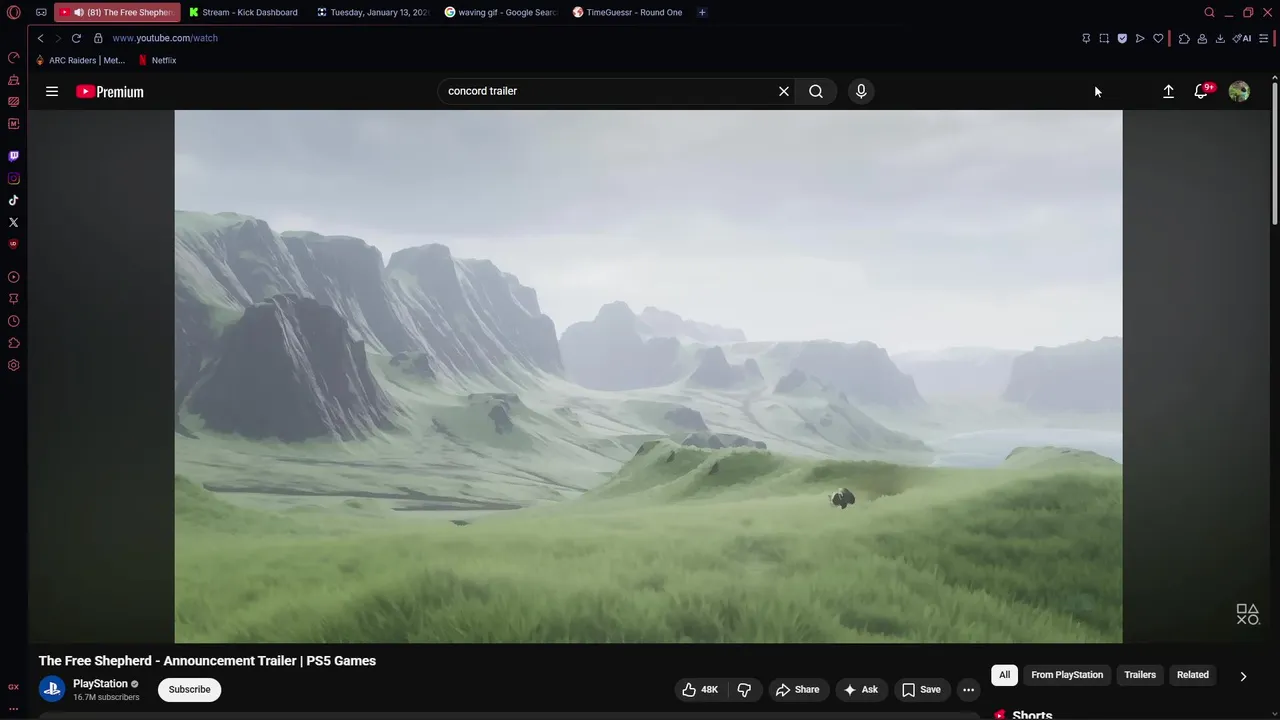1280x720 pixels.
Task: Open a new browser tab
Action: (x=702, y=13)
